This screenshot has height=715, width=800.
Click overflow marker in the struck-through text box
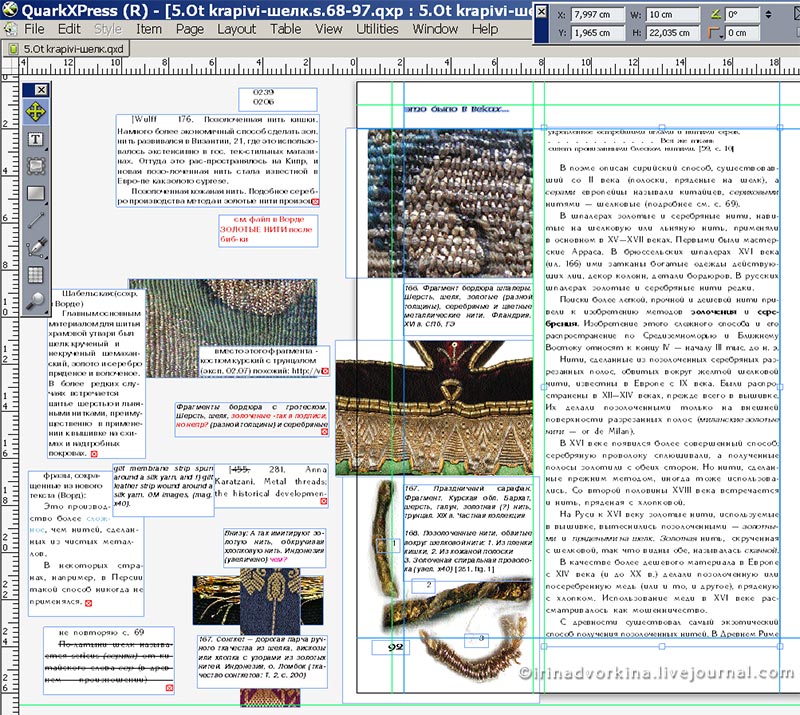tap(169, 688)
